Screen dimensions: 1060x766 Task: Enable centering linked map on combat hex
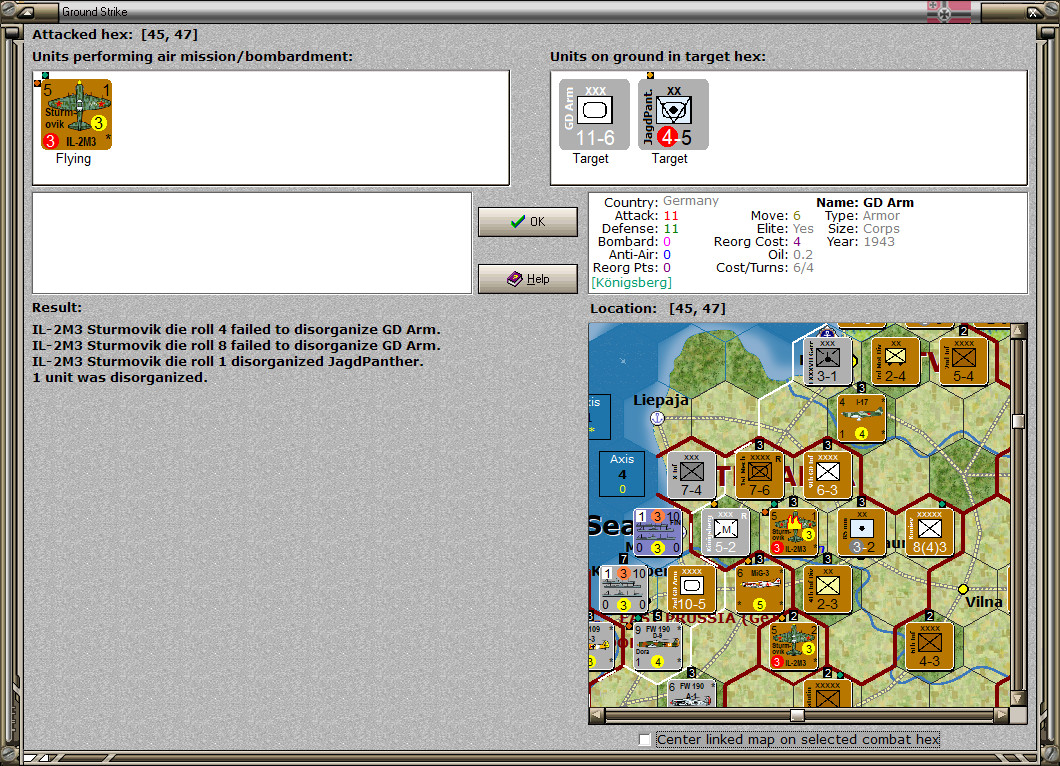tap(644, 740)
